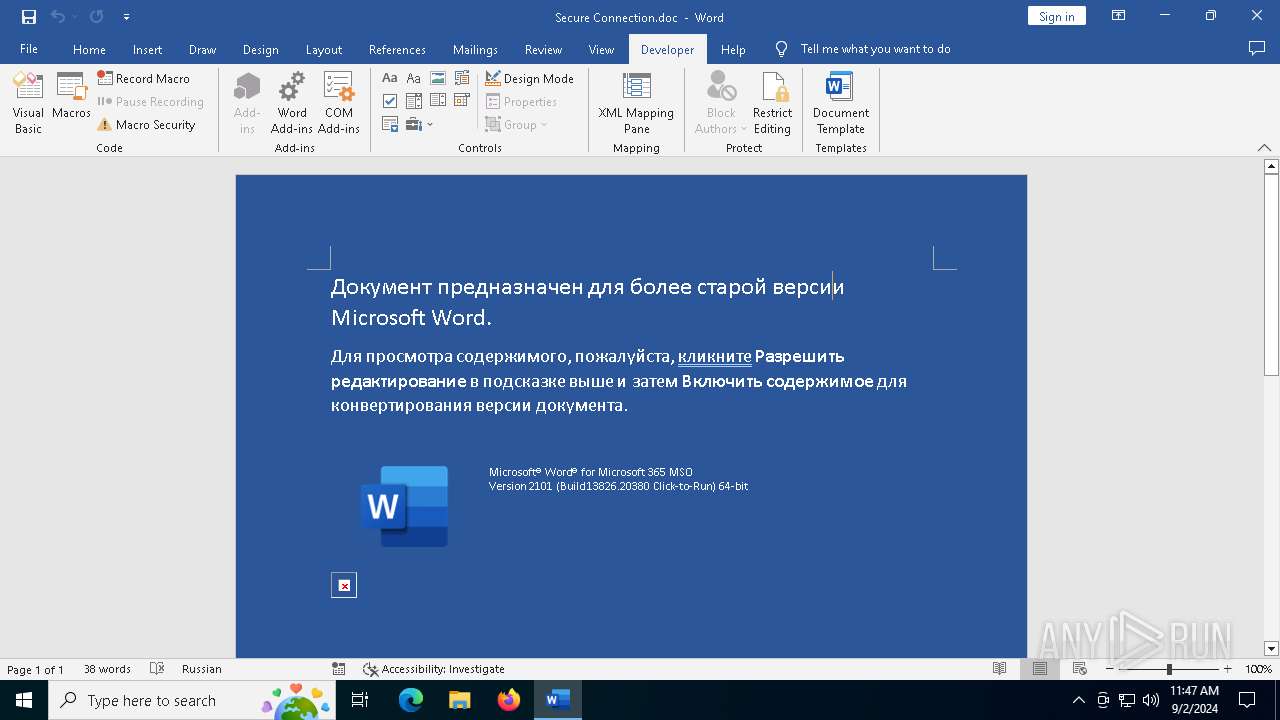Open word count via 38 words
The height and width of the screenshot is (720, 1280).
[x=107, y=669]
